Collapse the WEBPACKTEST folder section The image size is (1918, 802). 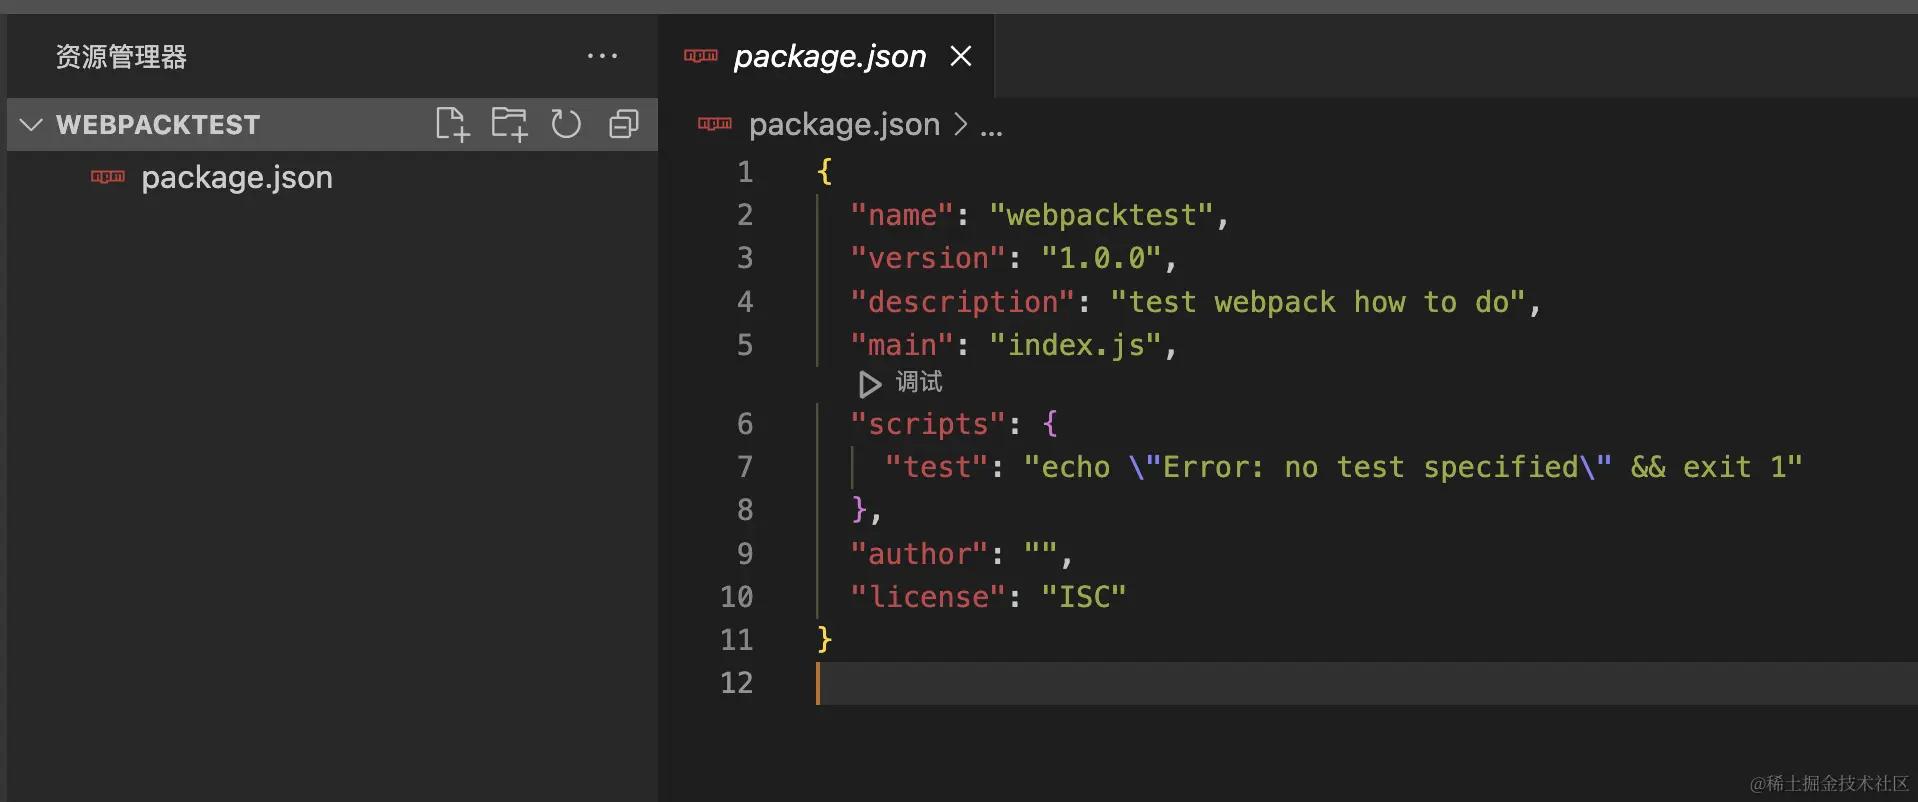coord(31,125)
